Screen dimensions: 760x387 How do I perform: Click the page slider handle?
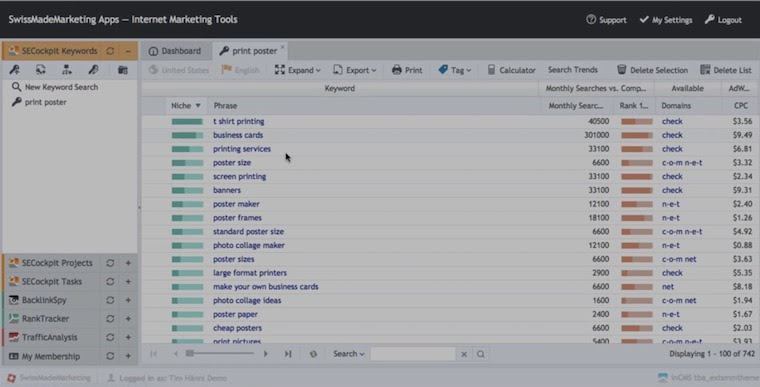coord(190,354)
